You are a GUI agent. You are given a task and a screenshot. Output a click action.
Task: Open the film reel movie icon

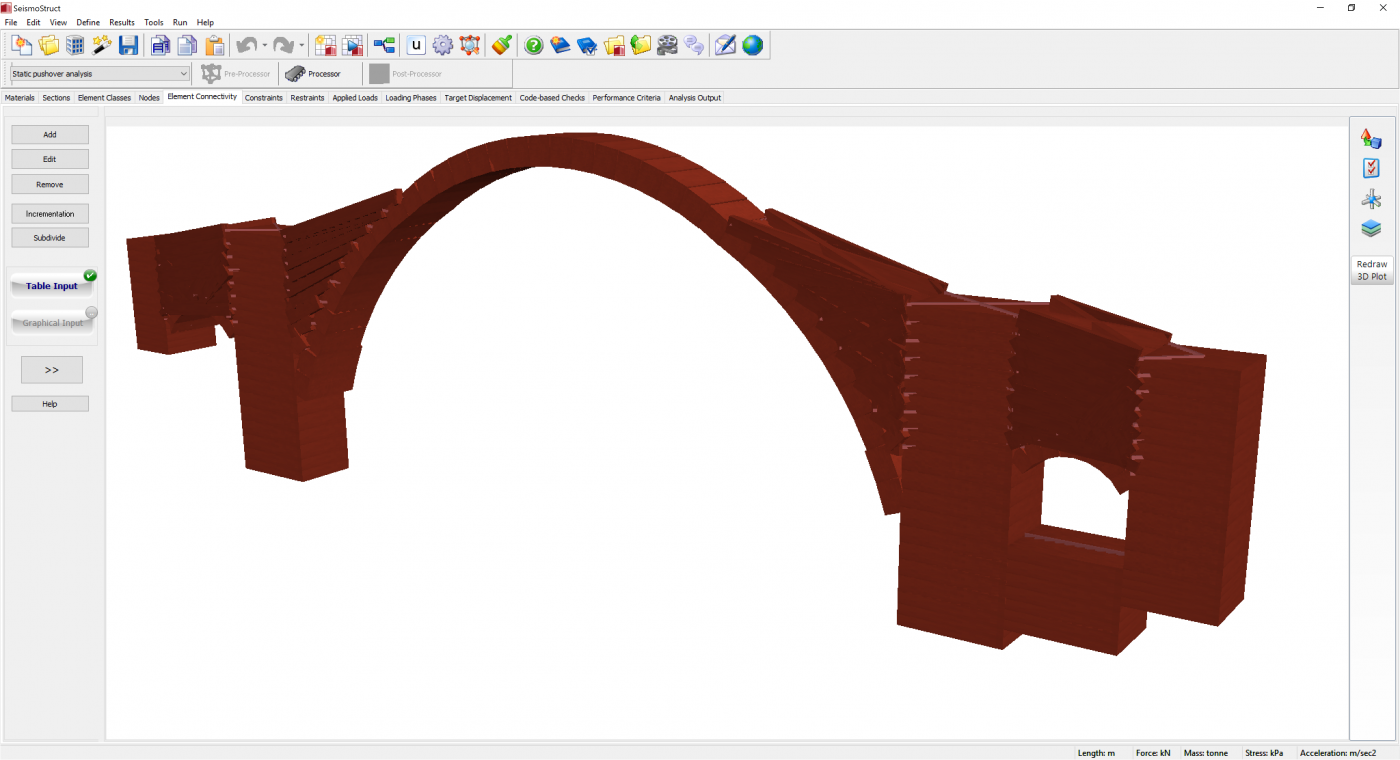[x=667, y=45]
